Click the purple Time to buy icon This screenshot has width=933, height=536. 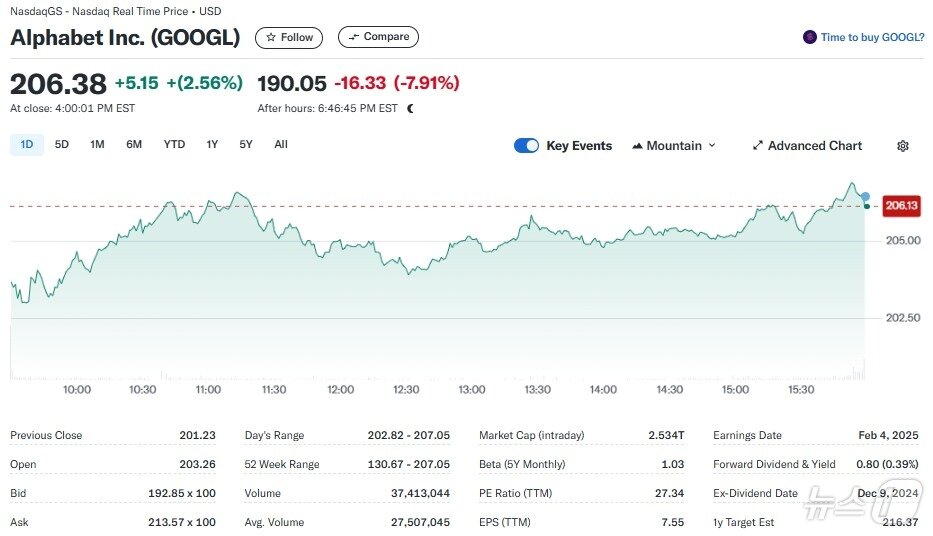[x=809, y=37]
